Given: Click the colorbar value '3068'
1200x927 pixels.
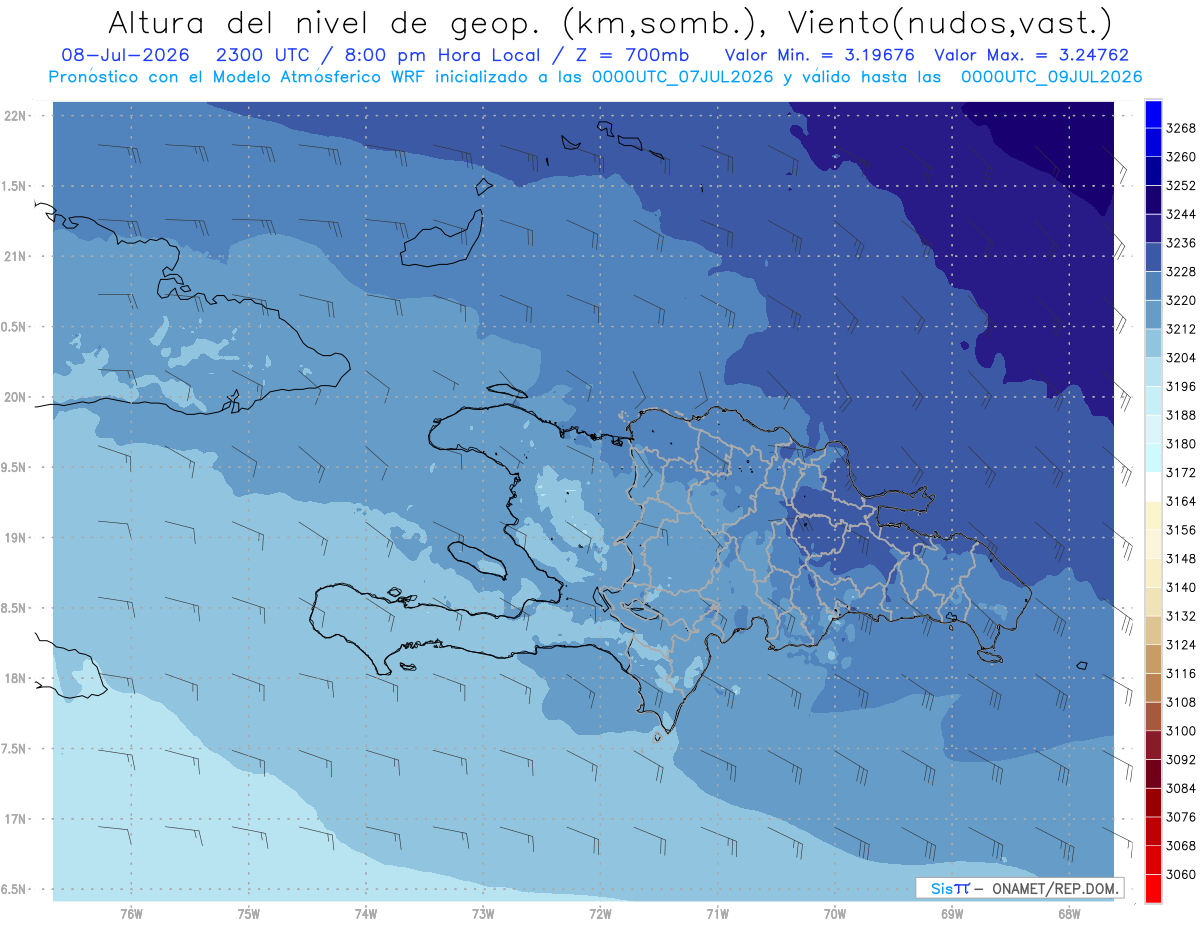Looking at the screenshot, I should point(1181,846).
